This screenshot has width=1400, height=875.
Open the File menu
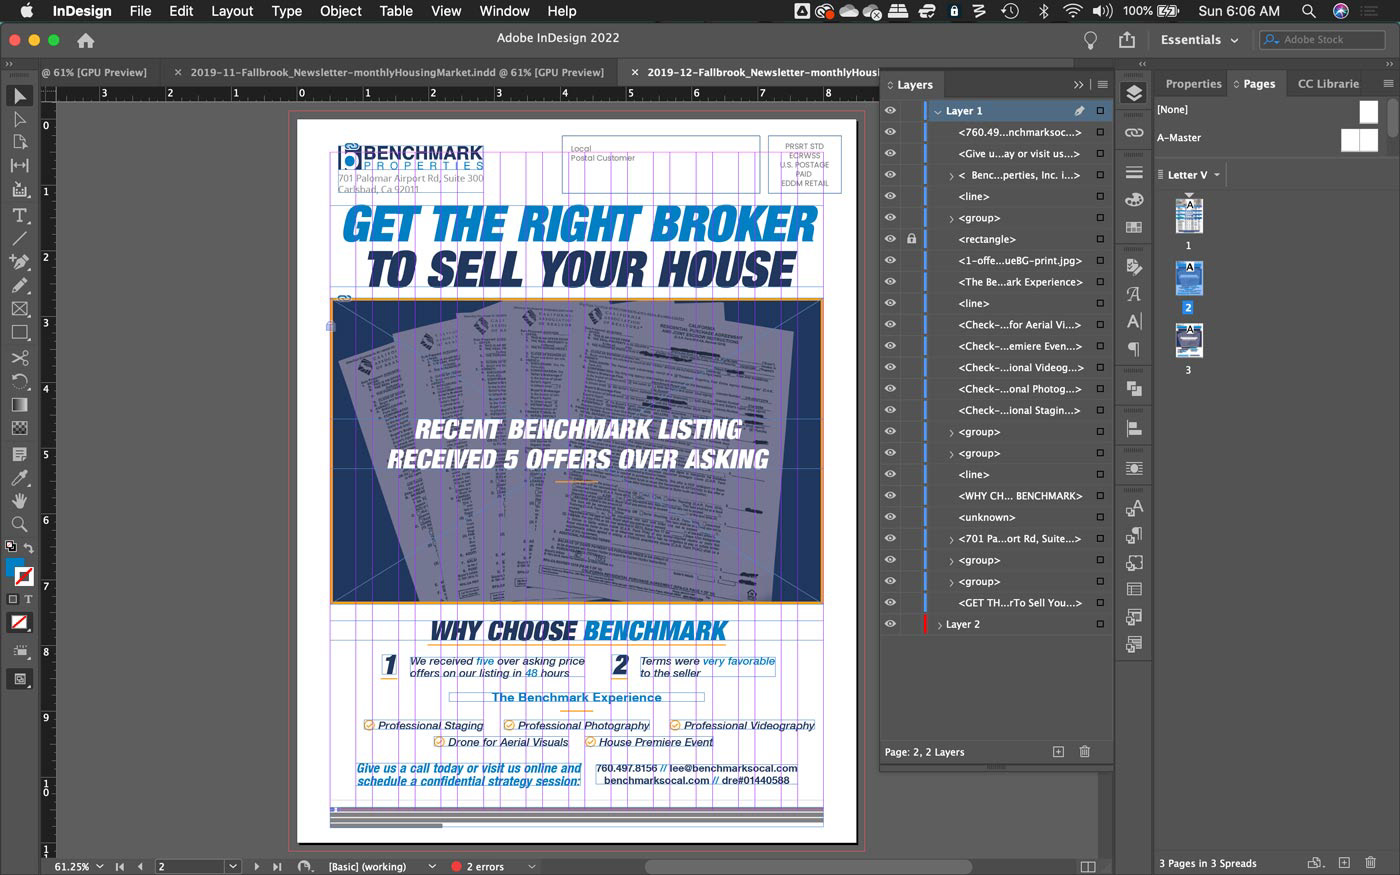[x=140, y=11]
